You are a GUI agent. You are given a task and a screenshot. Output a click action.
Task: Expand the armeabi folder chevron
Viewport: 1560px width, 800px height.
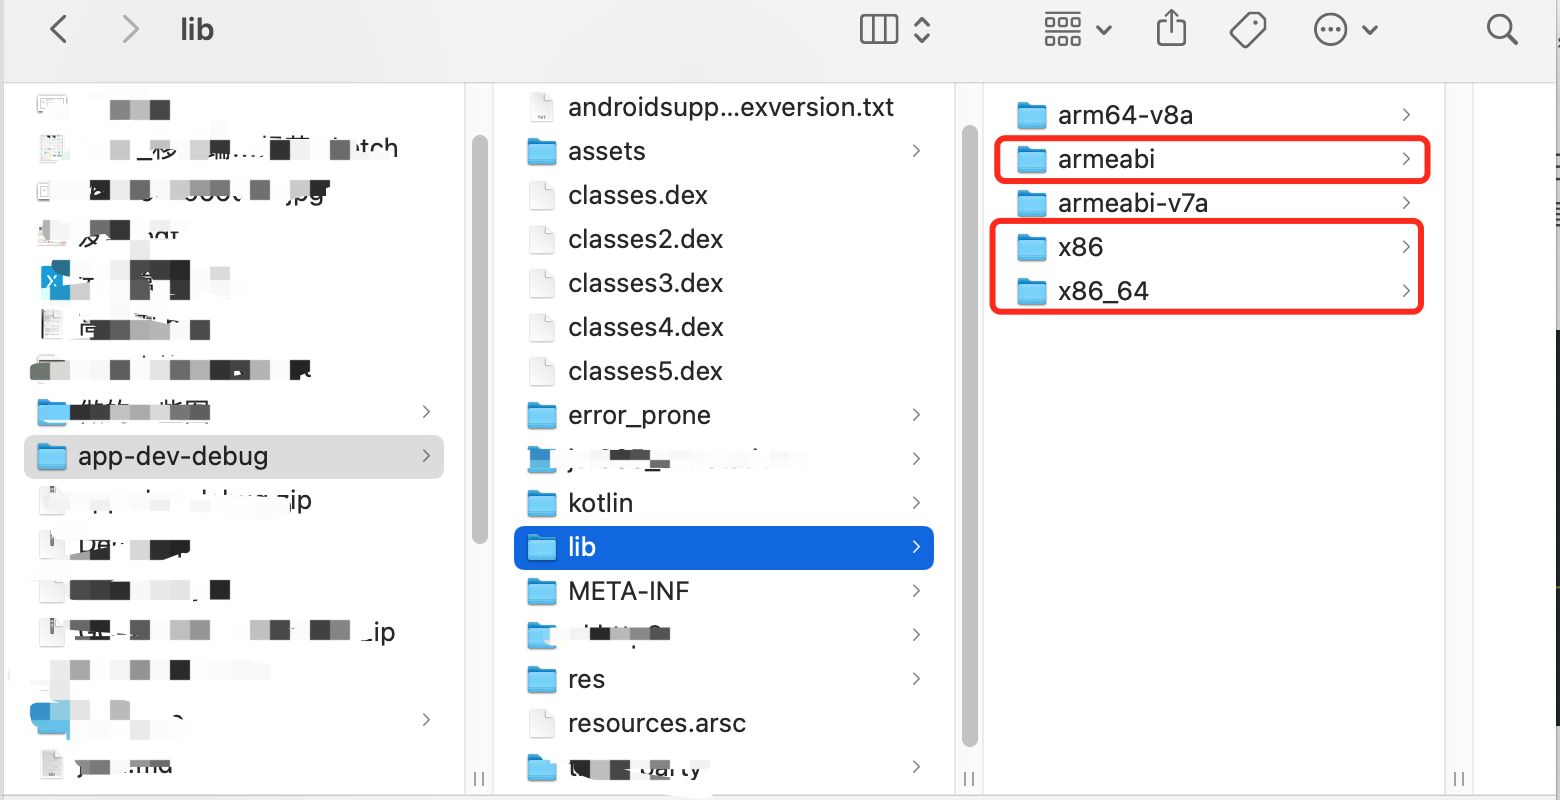1406,159
